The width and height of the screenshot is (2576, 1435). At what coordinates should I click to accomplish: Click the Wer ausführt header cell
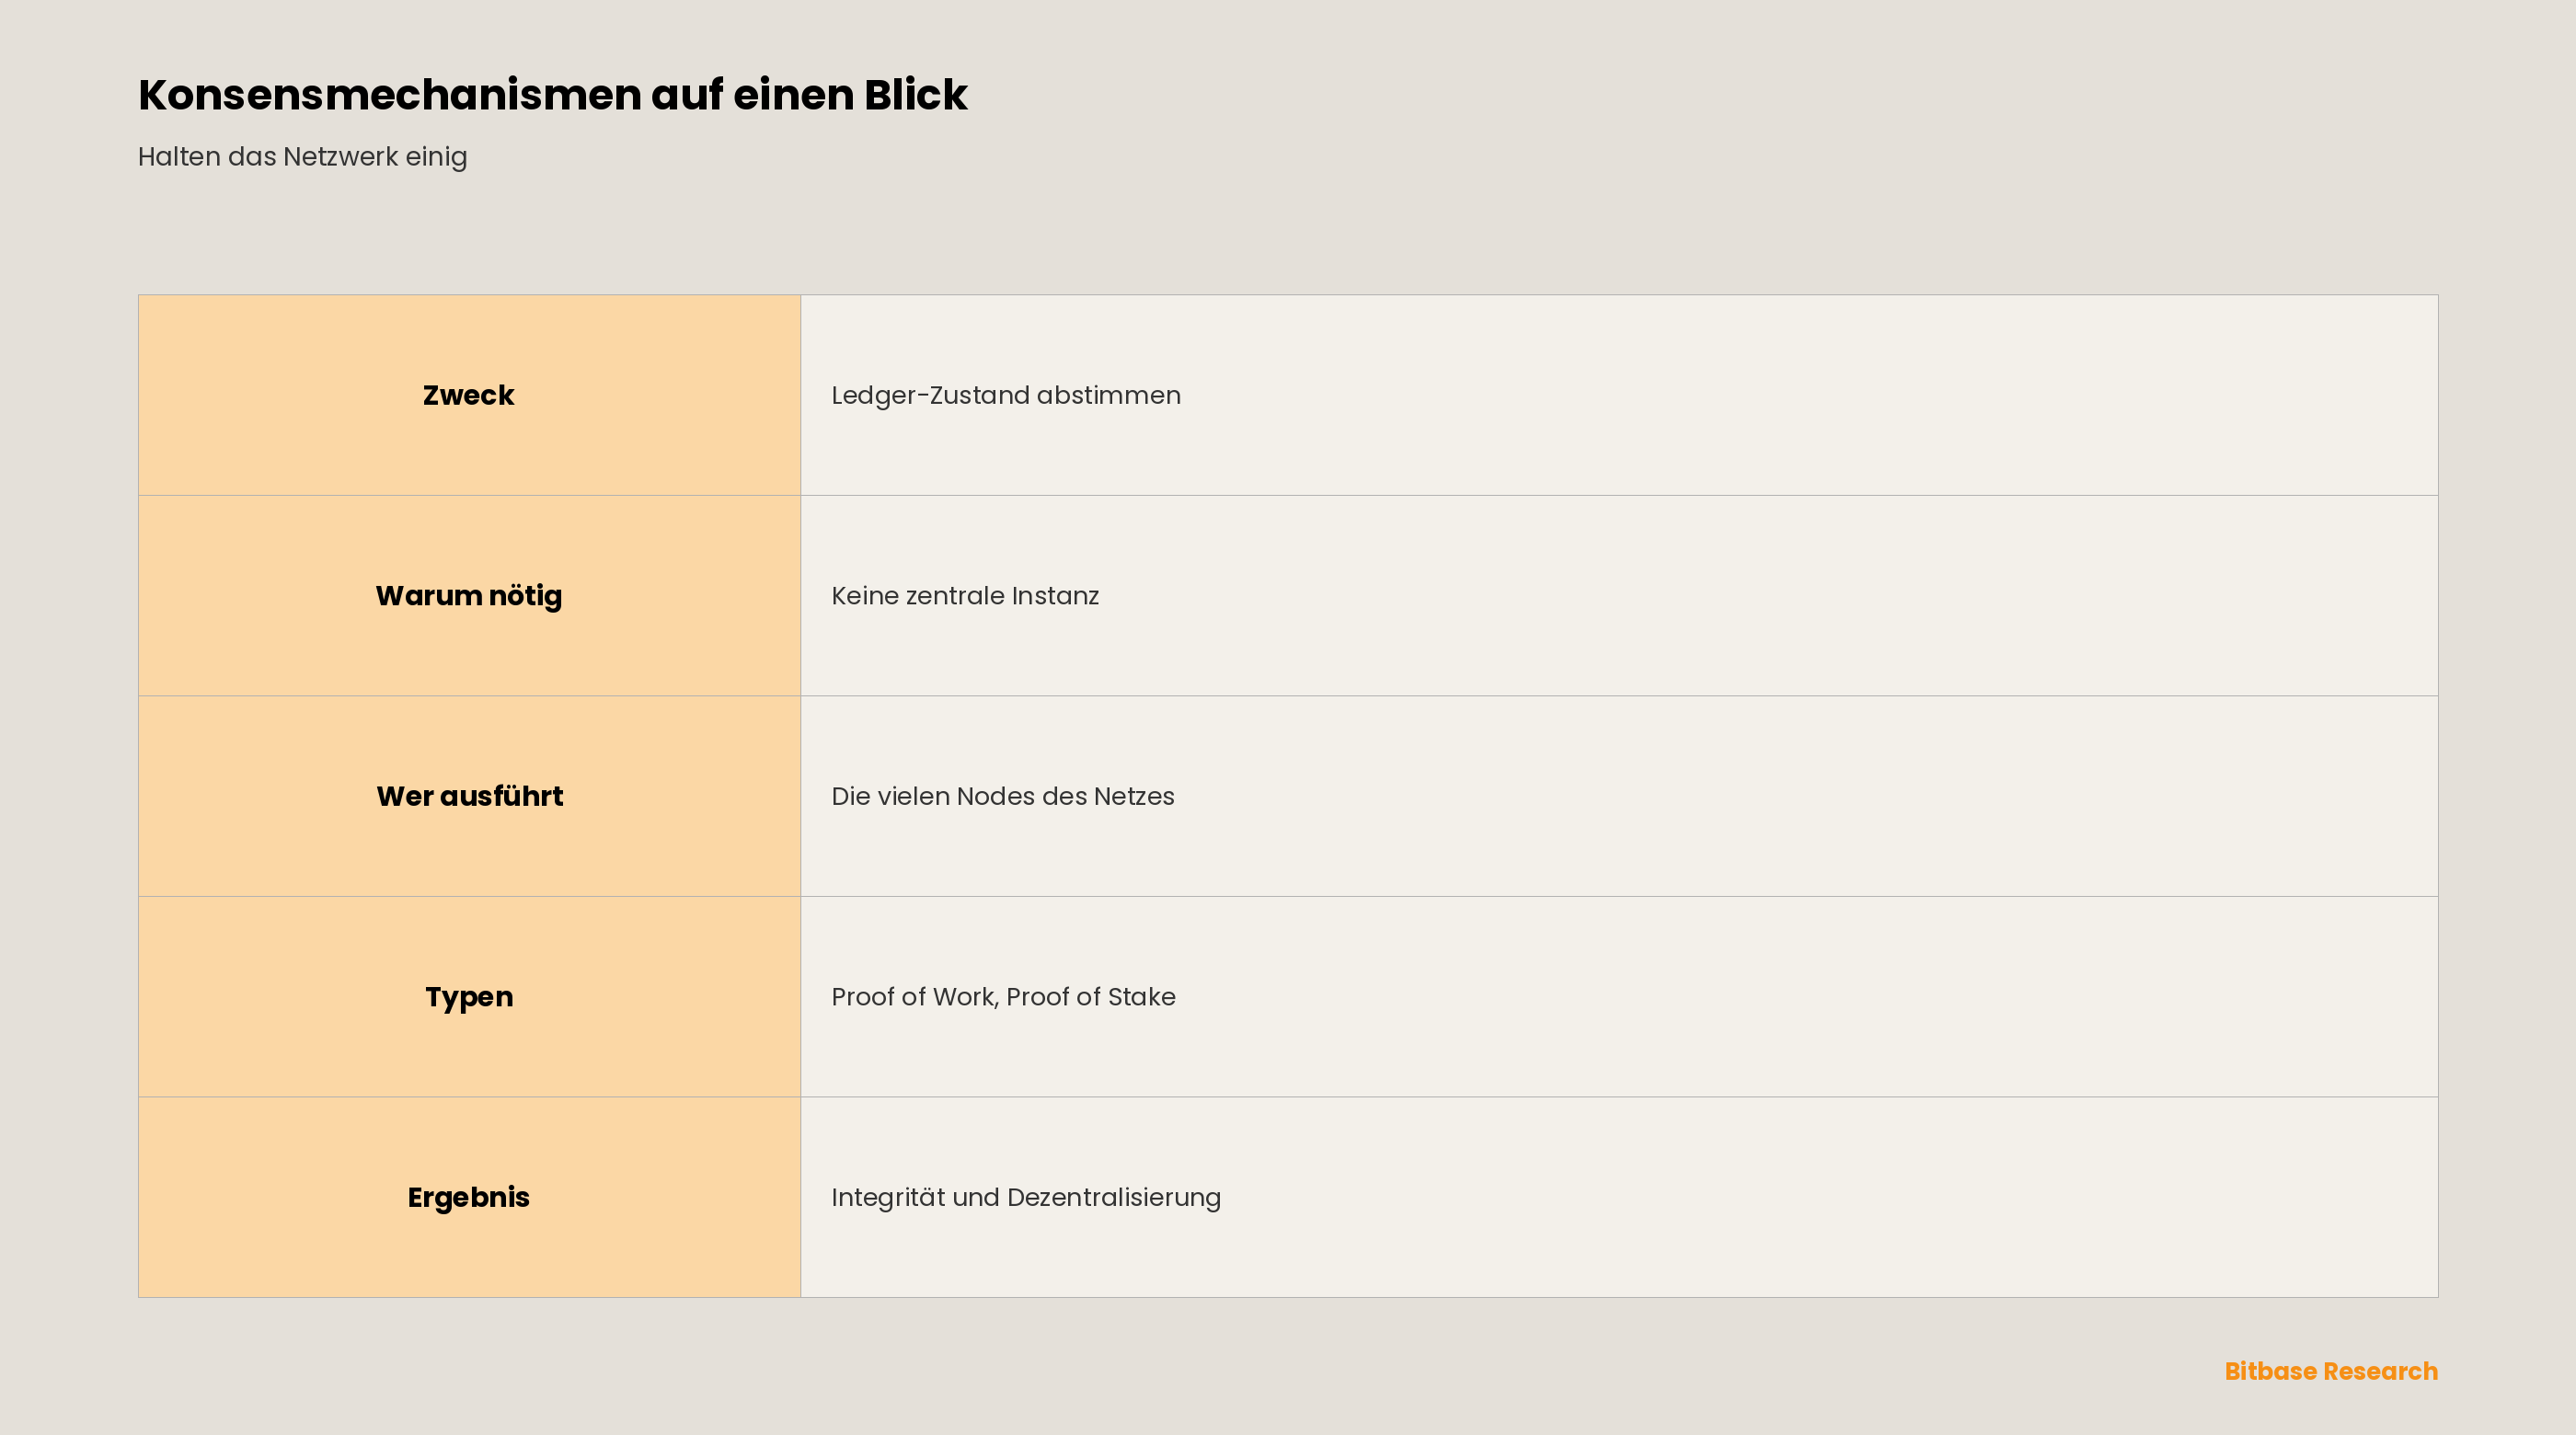pos(469,796)
